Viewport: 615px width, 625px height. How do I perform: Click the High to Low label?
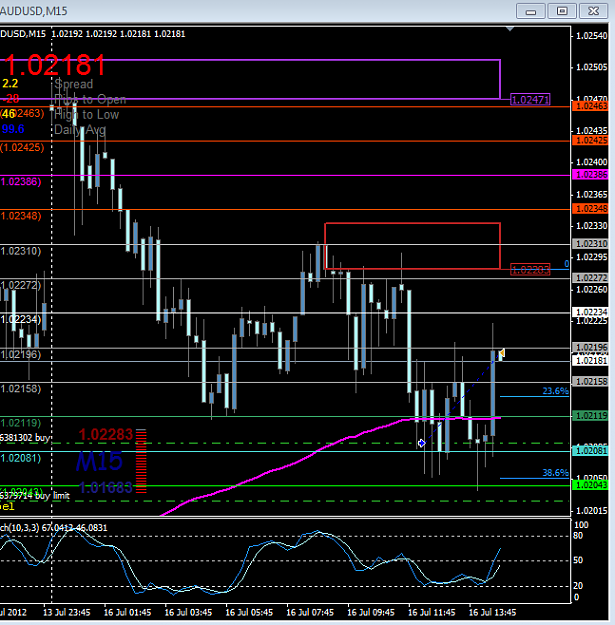click(86, 115)
